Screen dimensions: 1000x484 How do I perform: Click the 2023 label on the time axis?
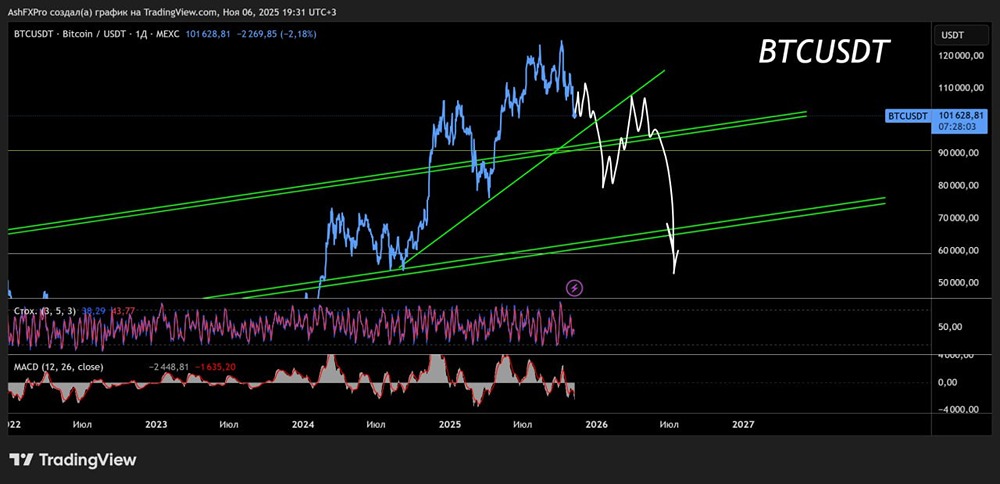pyautogui.click(x=156, y=424)
